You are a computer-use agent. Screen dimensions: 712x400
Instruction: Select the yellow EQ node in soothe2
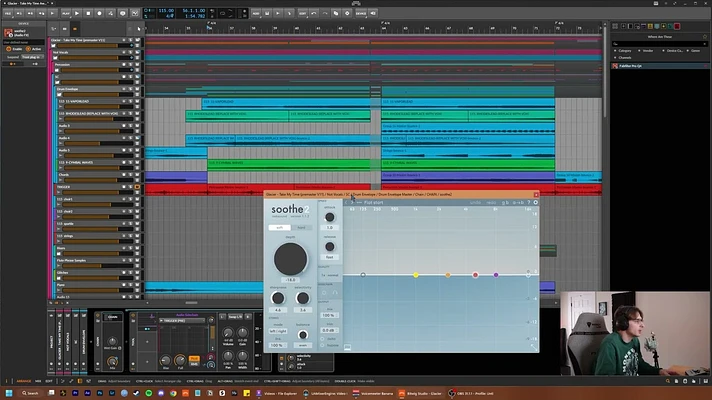(x=415, y=275)
